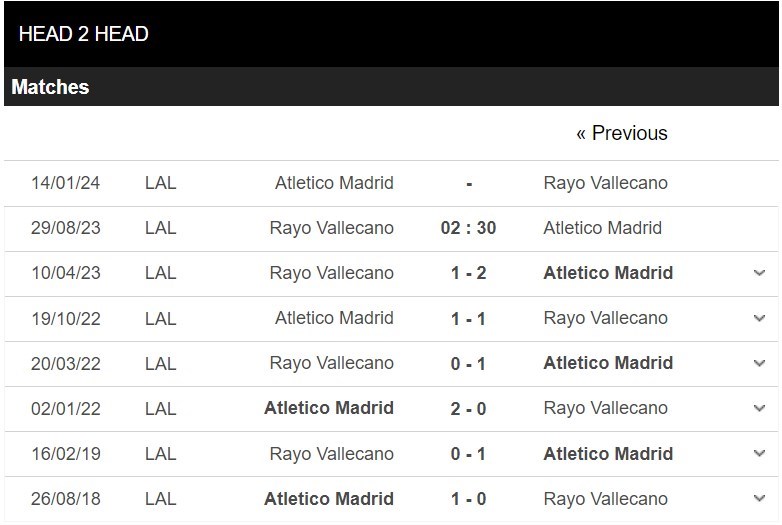
Task: Expand the 10/04/23 match details chevron
Action: click(x=759, y=273)
